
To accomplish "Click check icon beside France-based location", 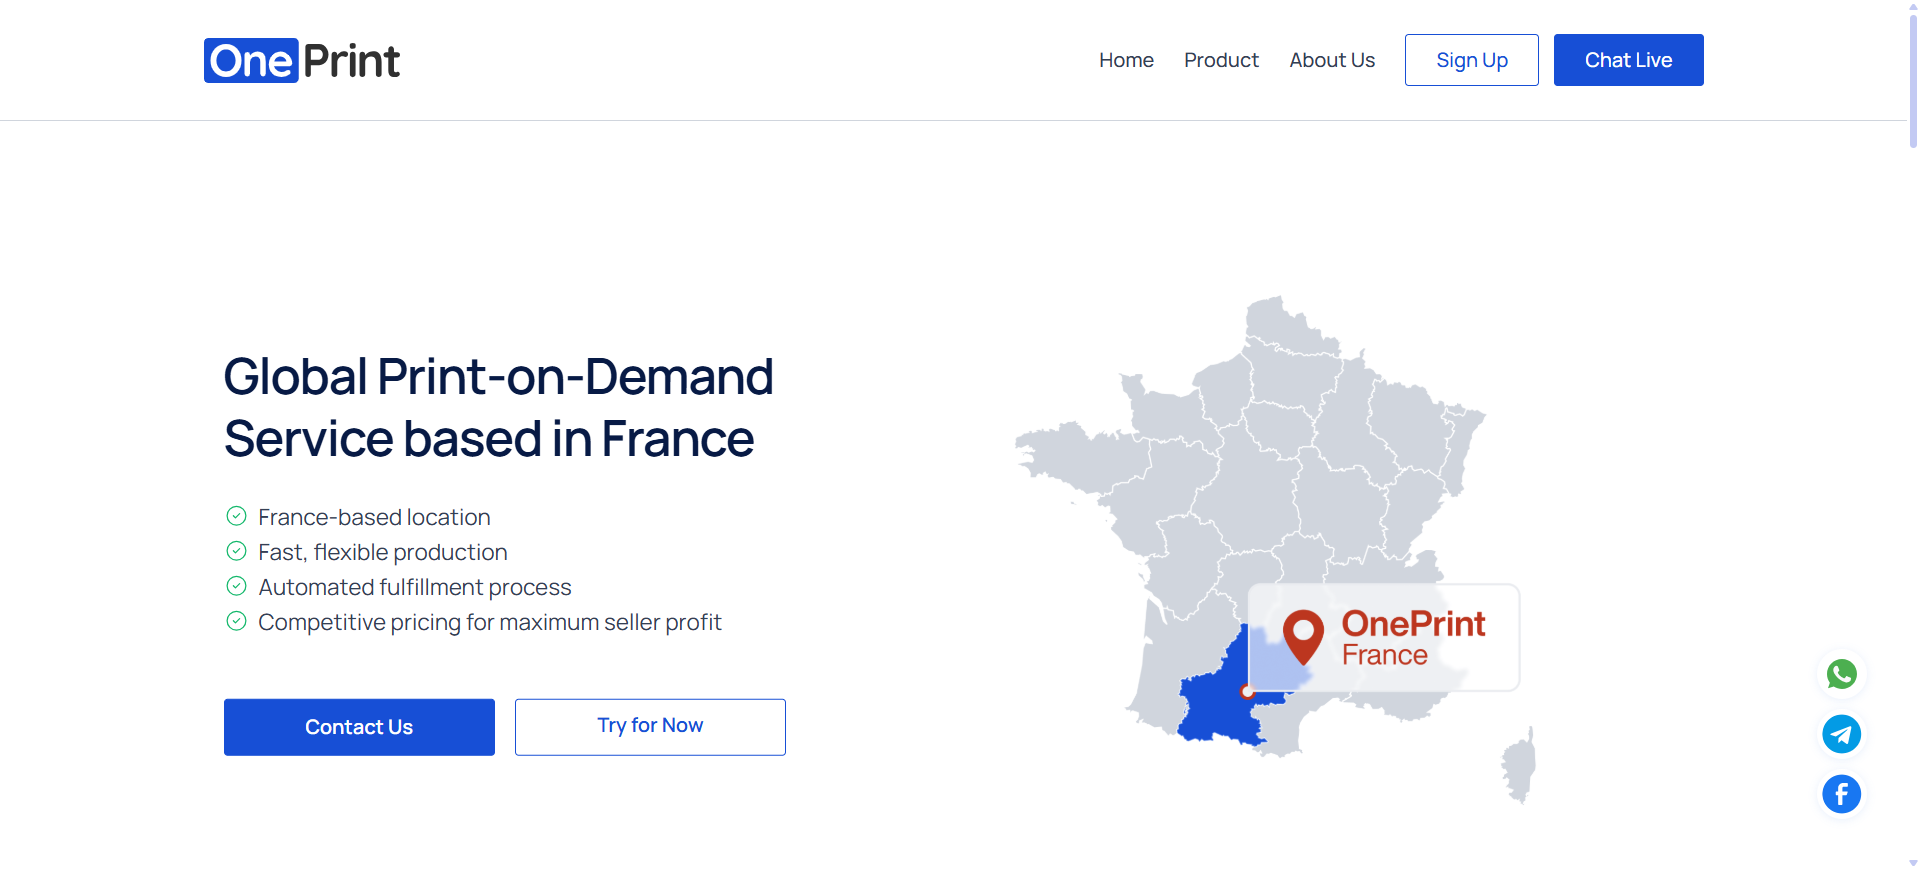I will 236,516.
